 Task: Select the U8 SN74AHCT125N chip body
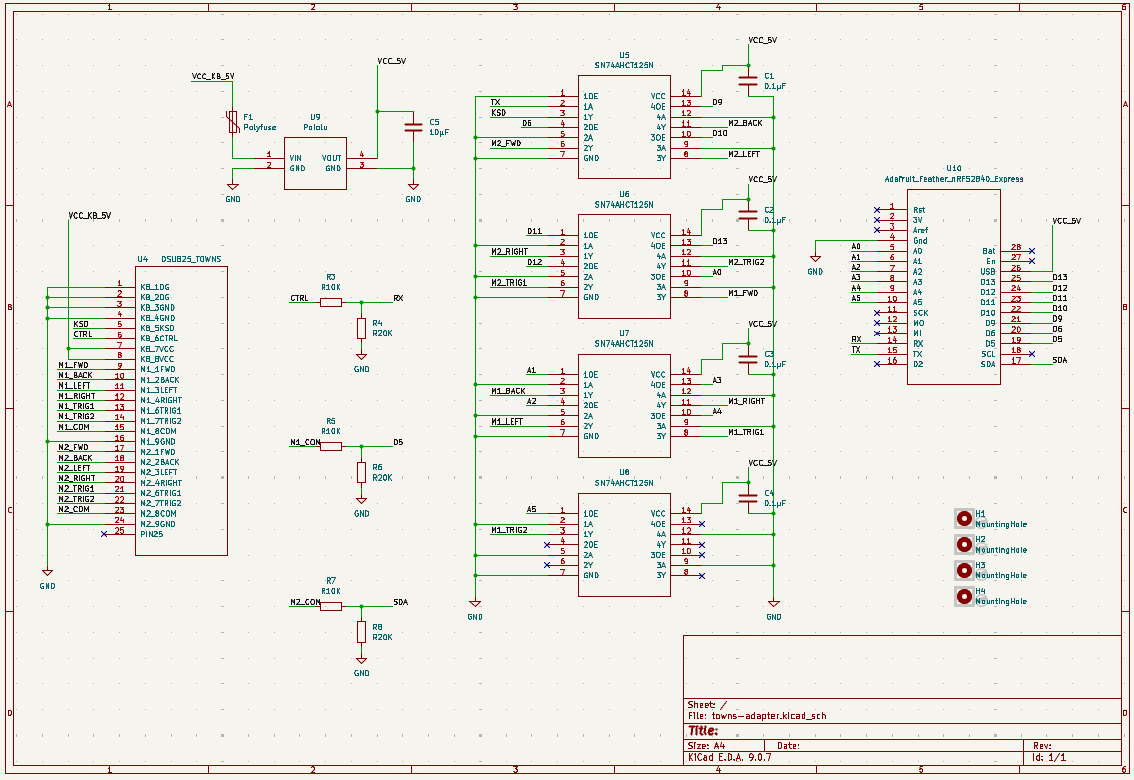tap(623, 544)
